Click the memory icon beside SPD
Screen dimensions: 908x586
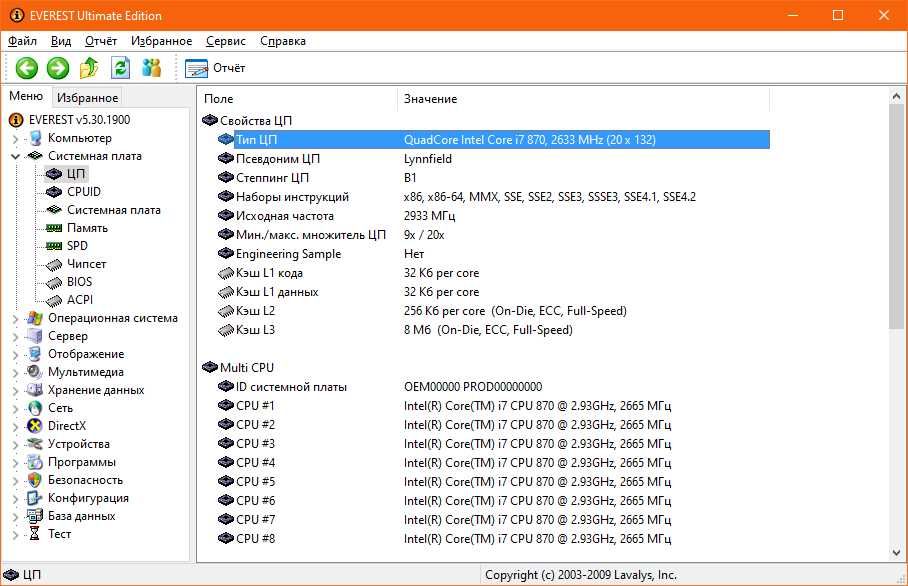point(54,246)
